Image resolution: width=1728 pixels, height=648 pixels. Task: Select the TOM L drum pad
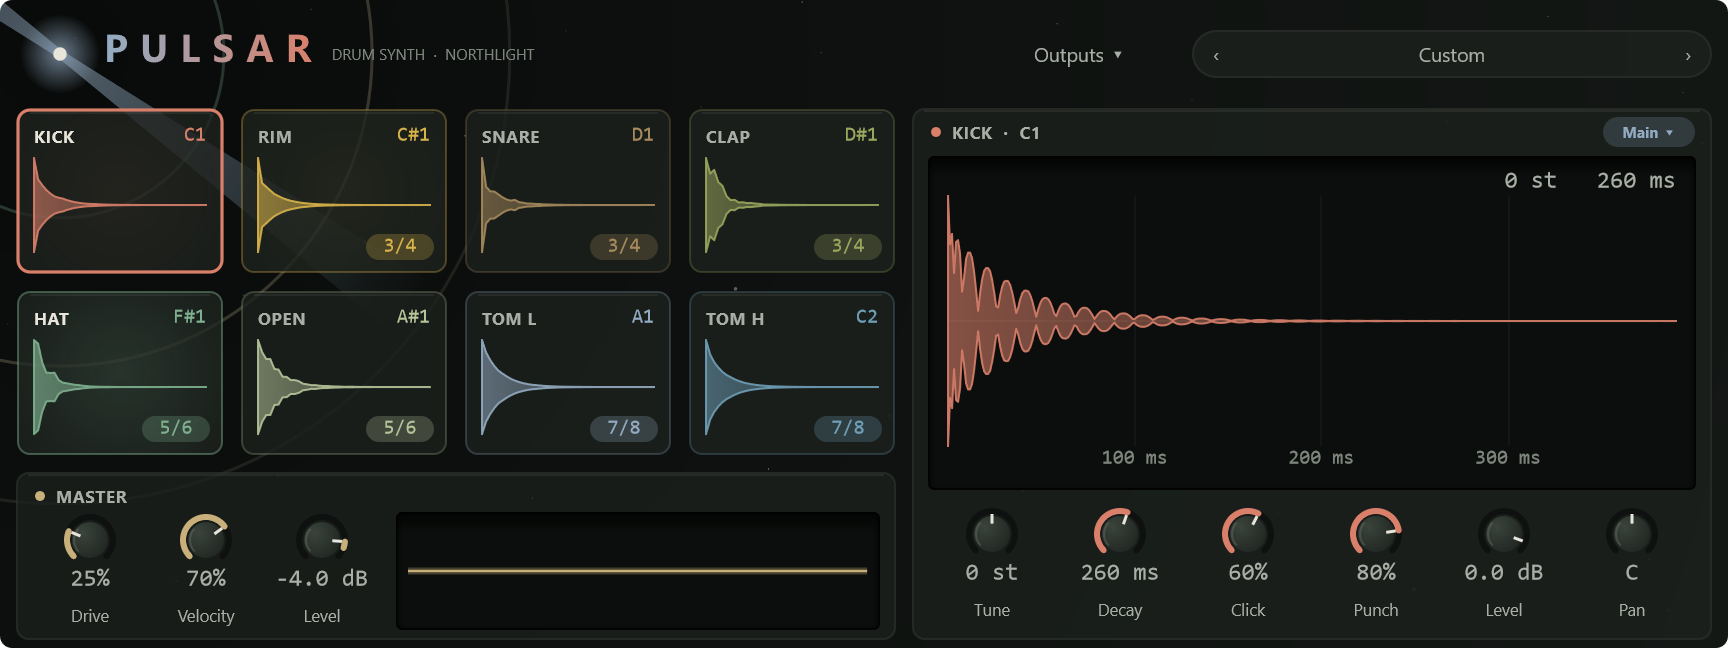(x=568, y=373)
